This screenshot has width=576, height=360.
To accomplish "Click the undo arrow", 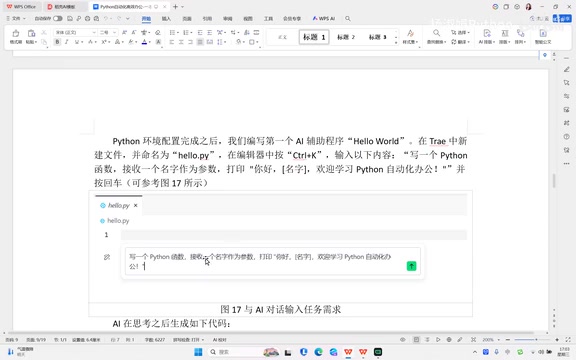I will [106, 18].
